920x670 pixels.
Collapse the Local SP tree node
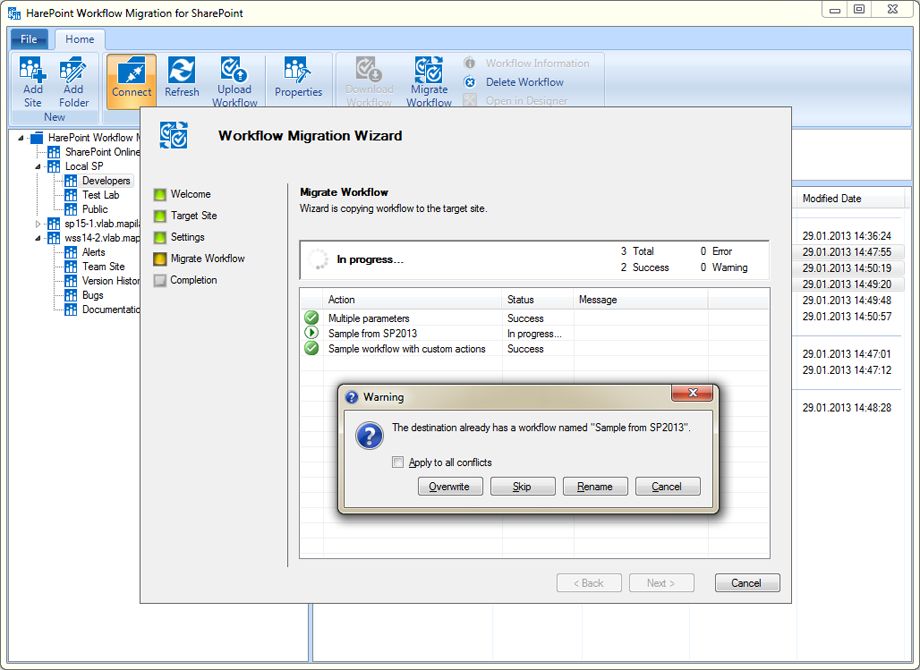point(38,167)
